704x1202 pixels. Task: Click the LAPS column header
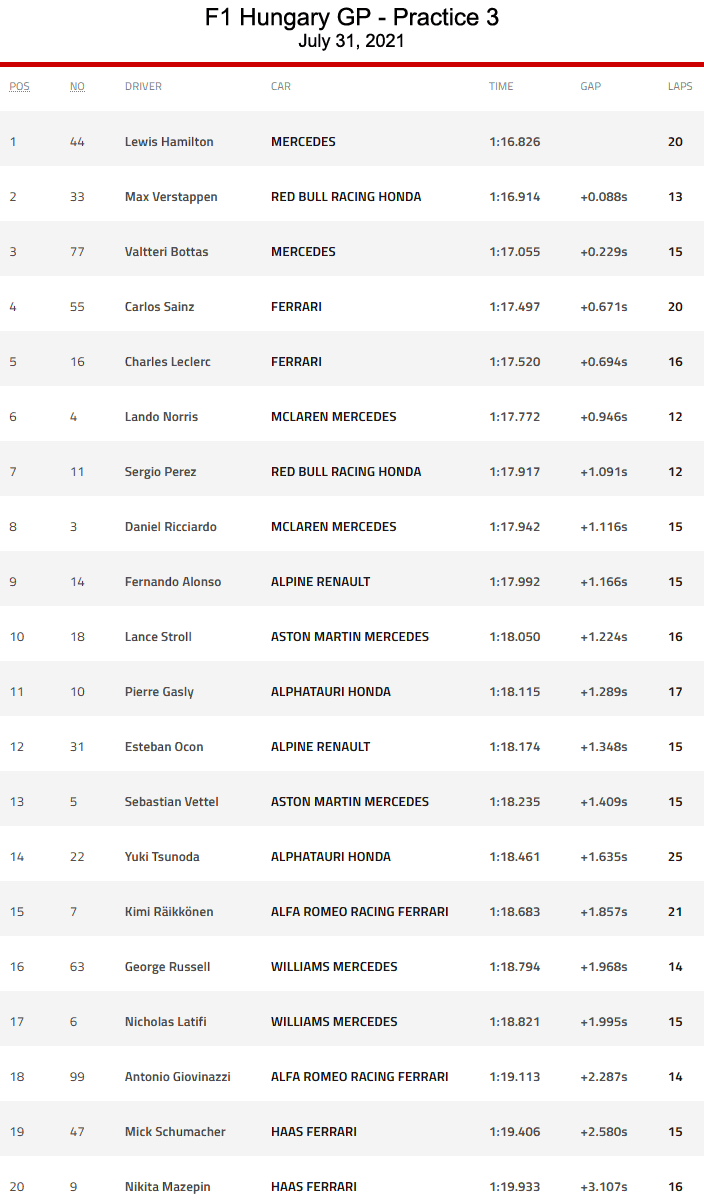680,86
